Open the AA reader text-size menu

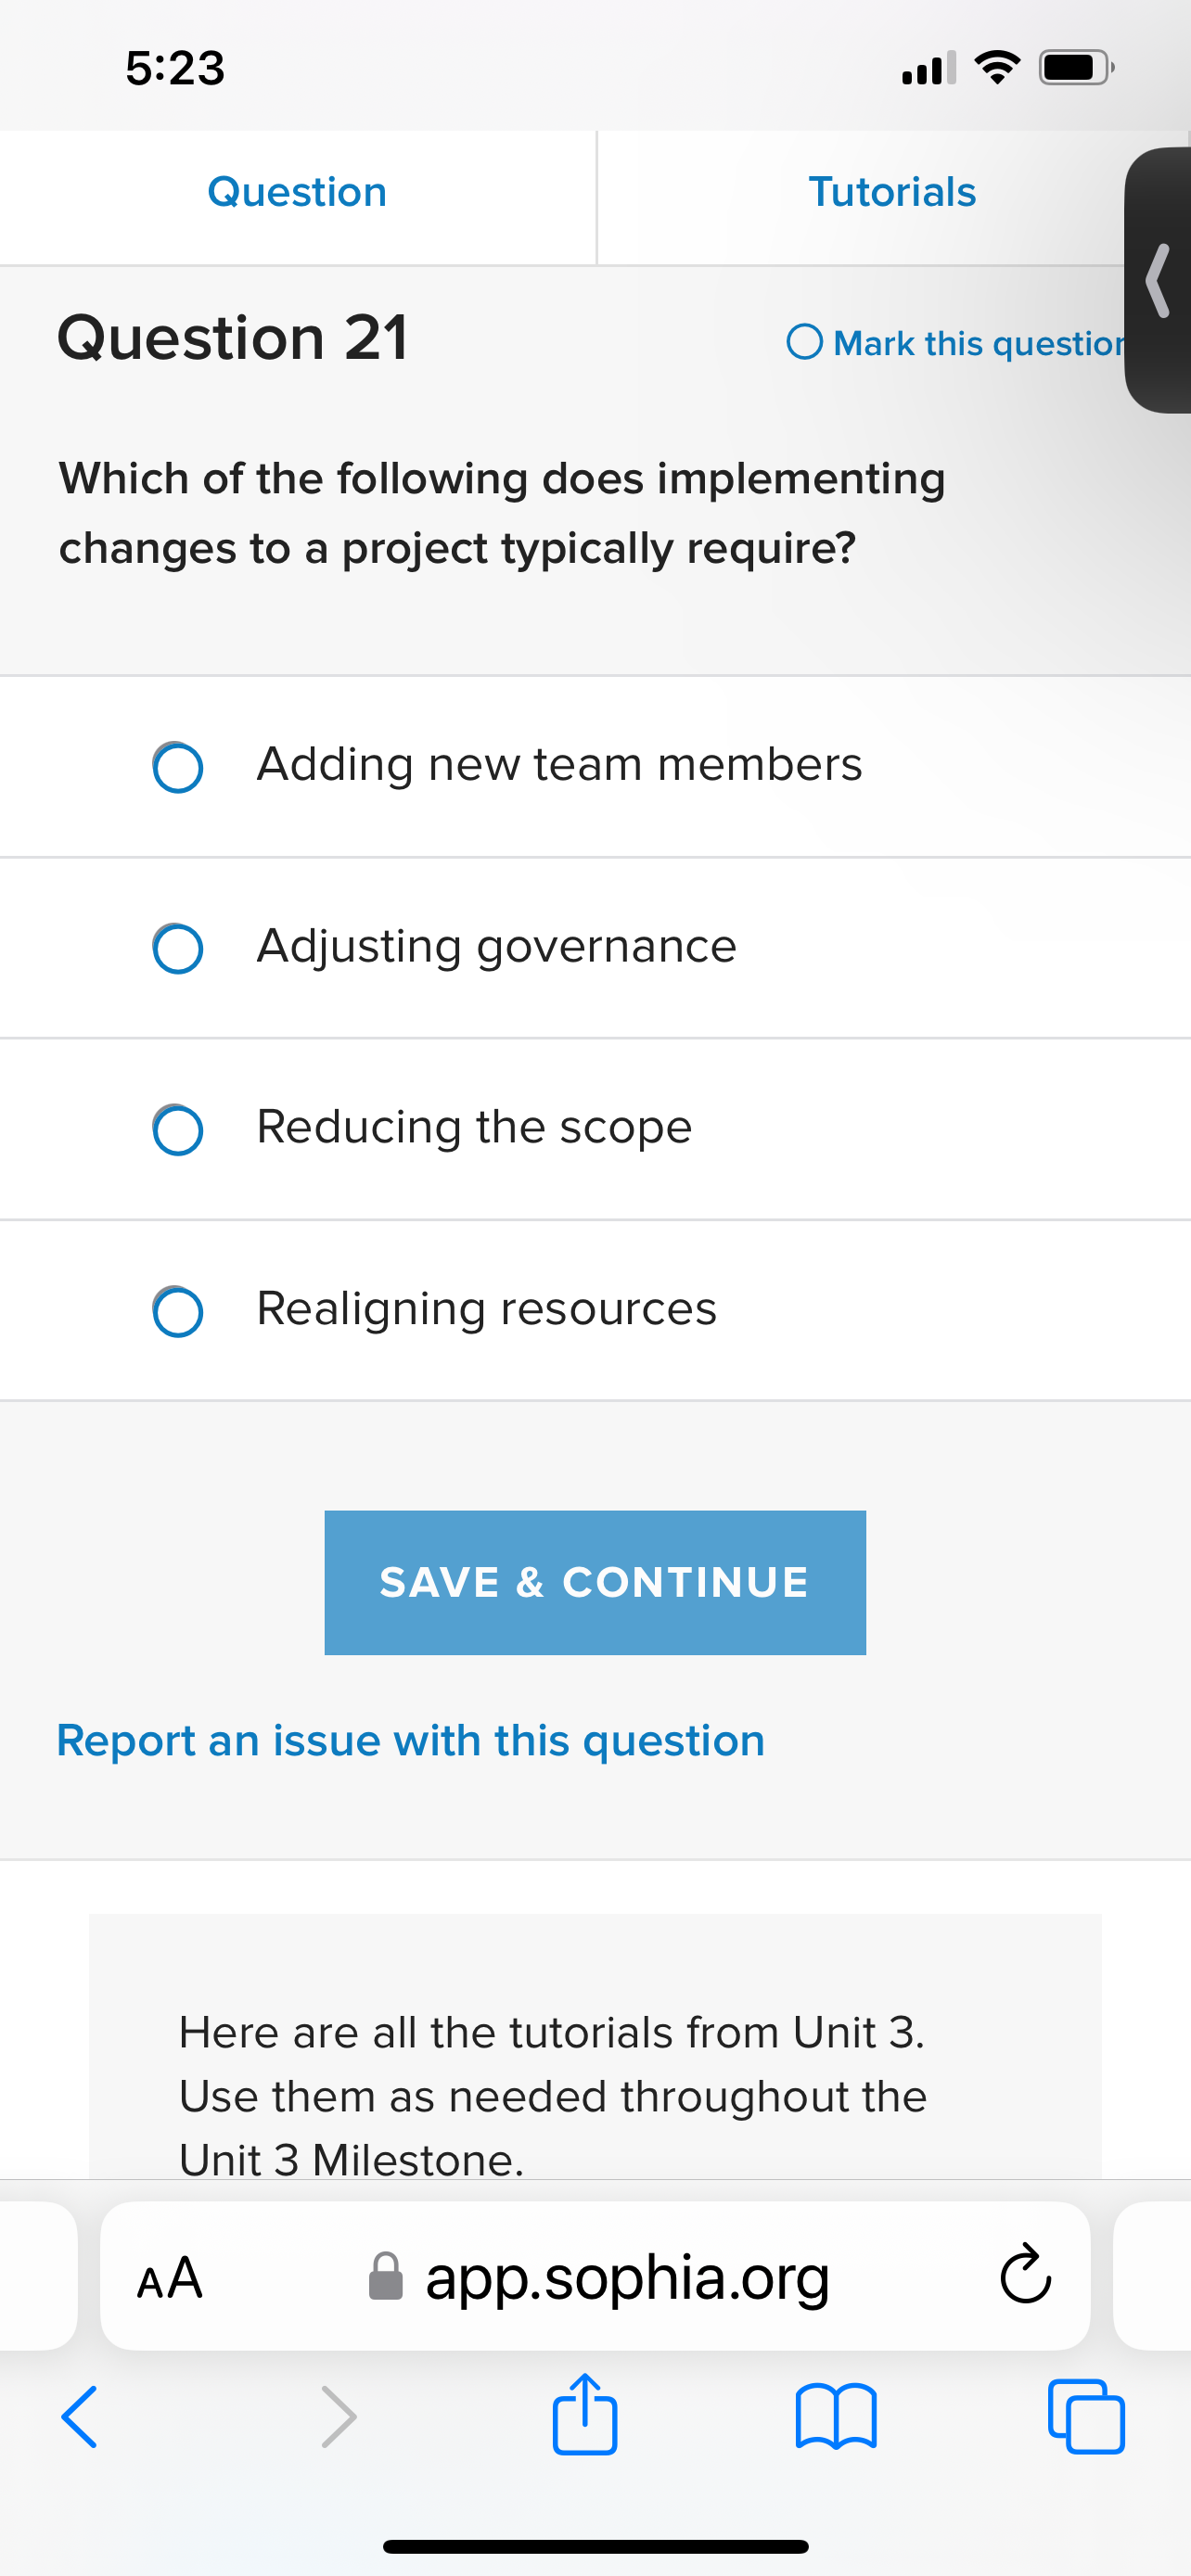pos(170,2278)
